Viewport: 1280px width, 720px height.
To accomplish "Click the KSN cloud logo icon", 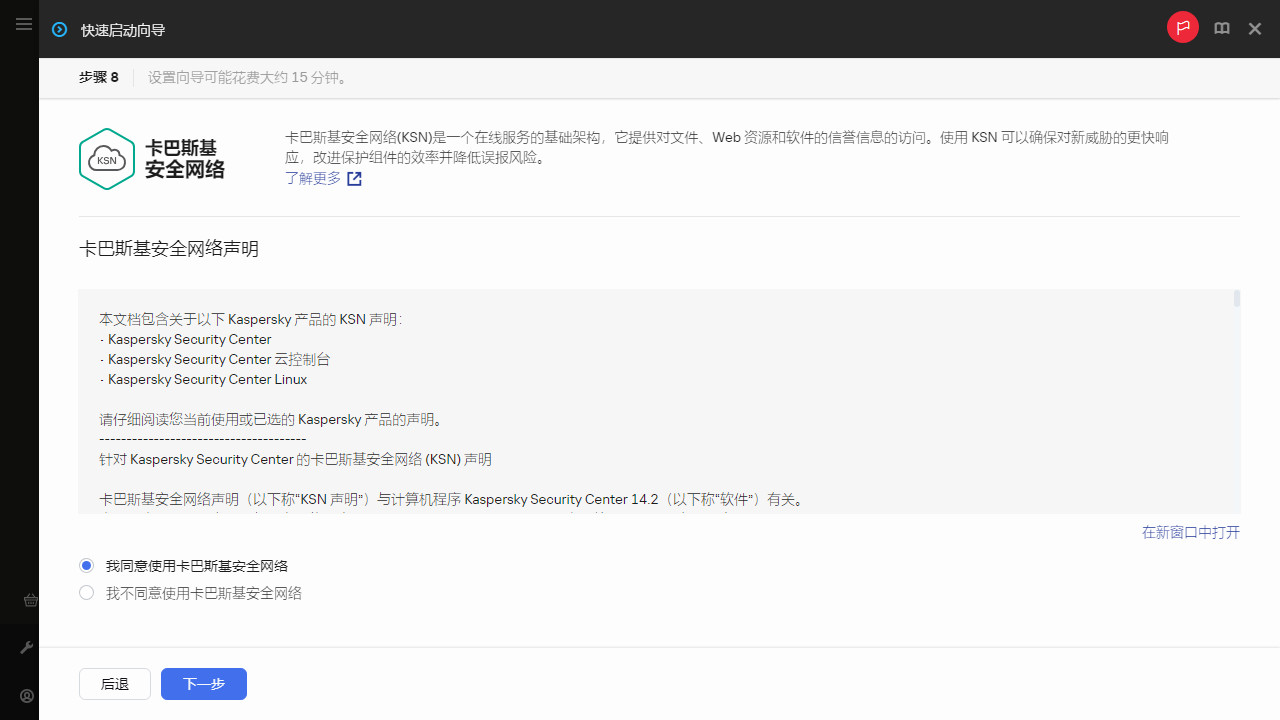I will coord(107,158).
